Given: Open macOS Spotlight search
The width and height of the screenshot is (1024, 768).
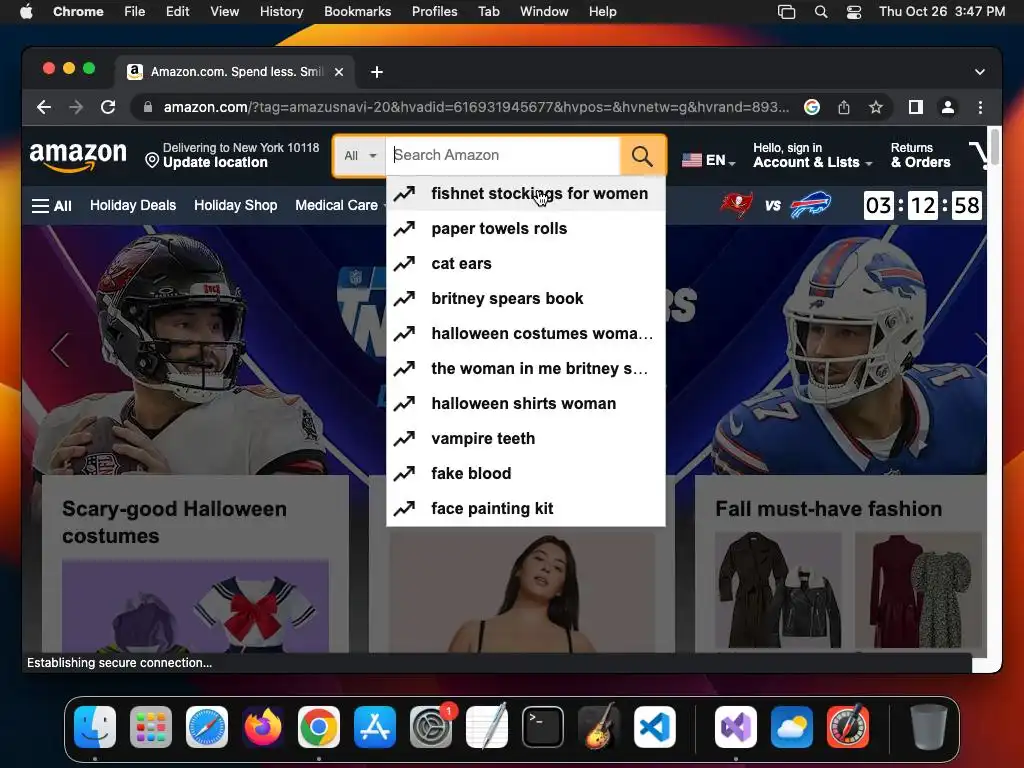Looking at the screenshot, I should click(x=821, y=12).
